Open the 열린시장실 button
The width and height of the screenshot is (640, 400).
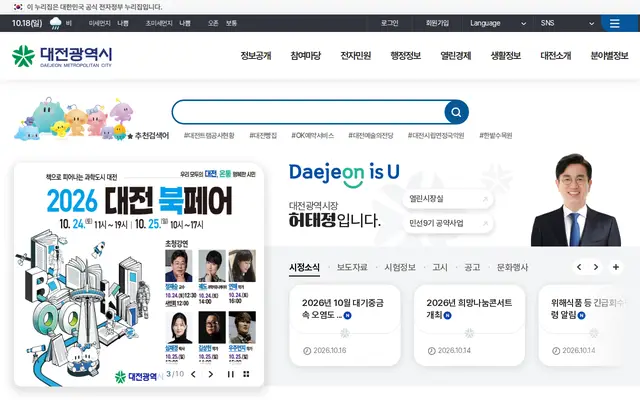(x=448, y=199)
